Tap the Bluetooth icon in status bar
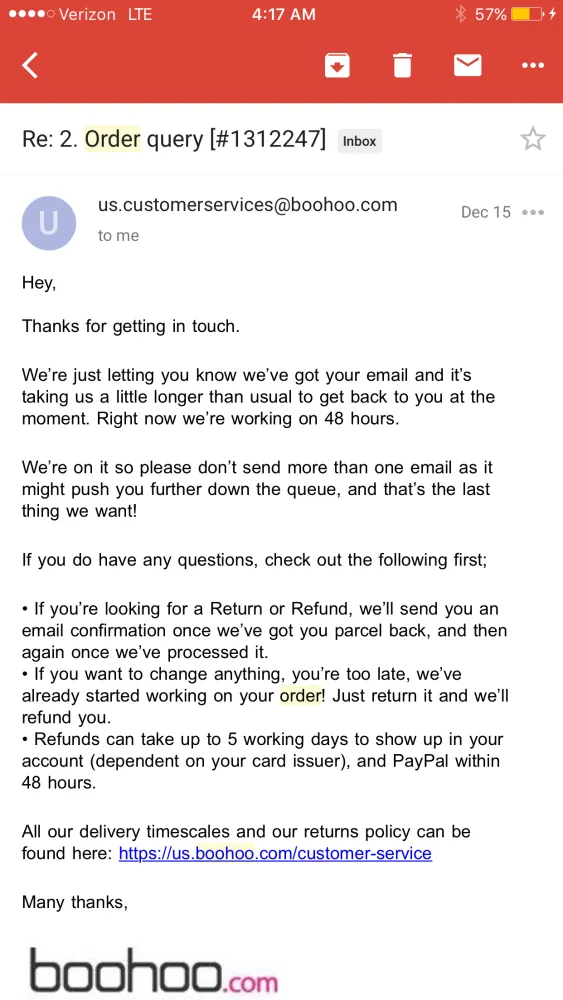The height and width of the screenshot is (1000, 563). coord(460,14)
